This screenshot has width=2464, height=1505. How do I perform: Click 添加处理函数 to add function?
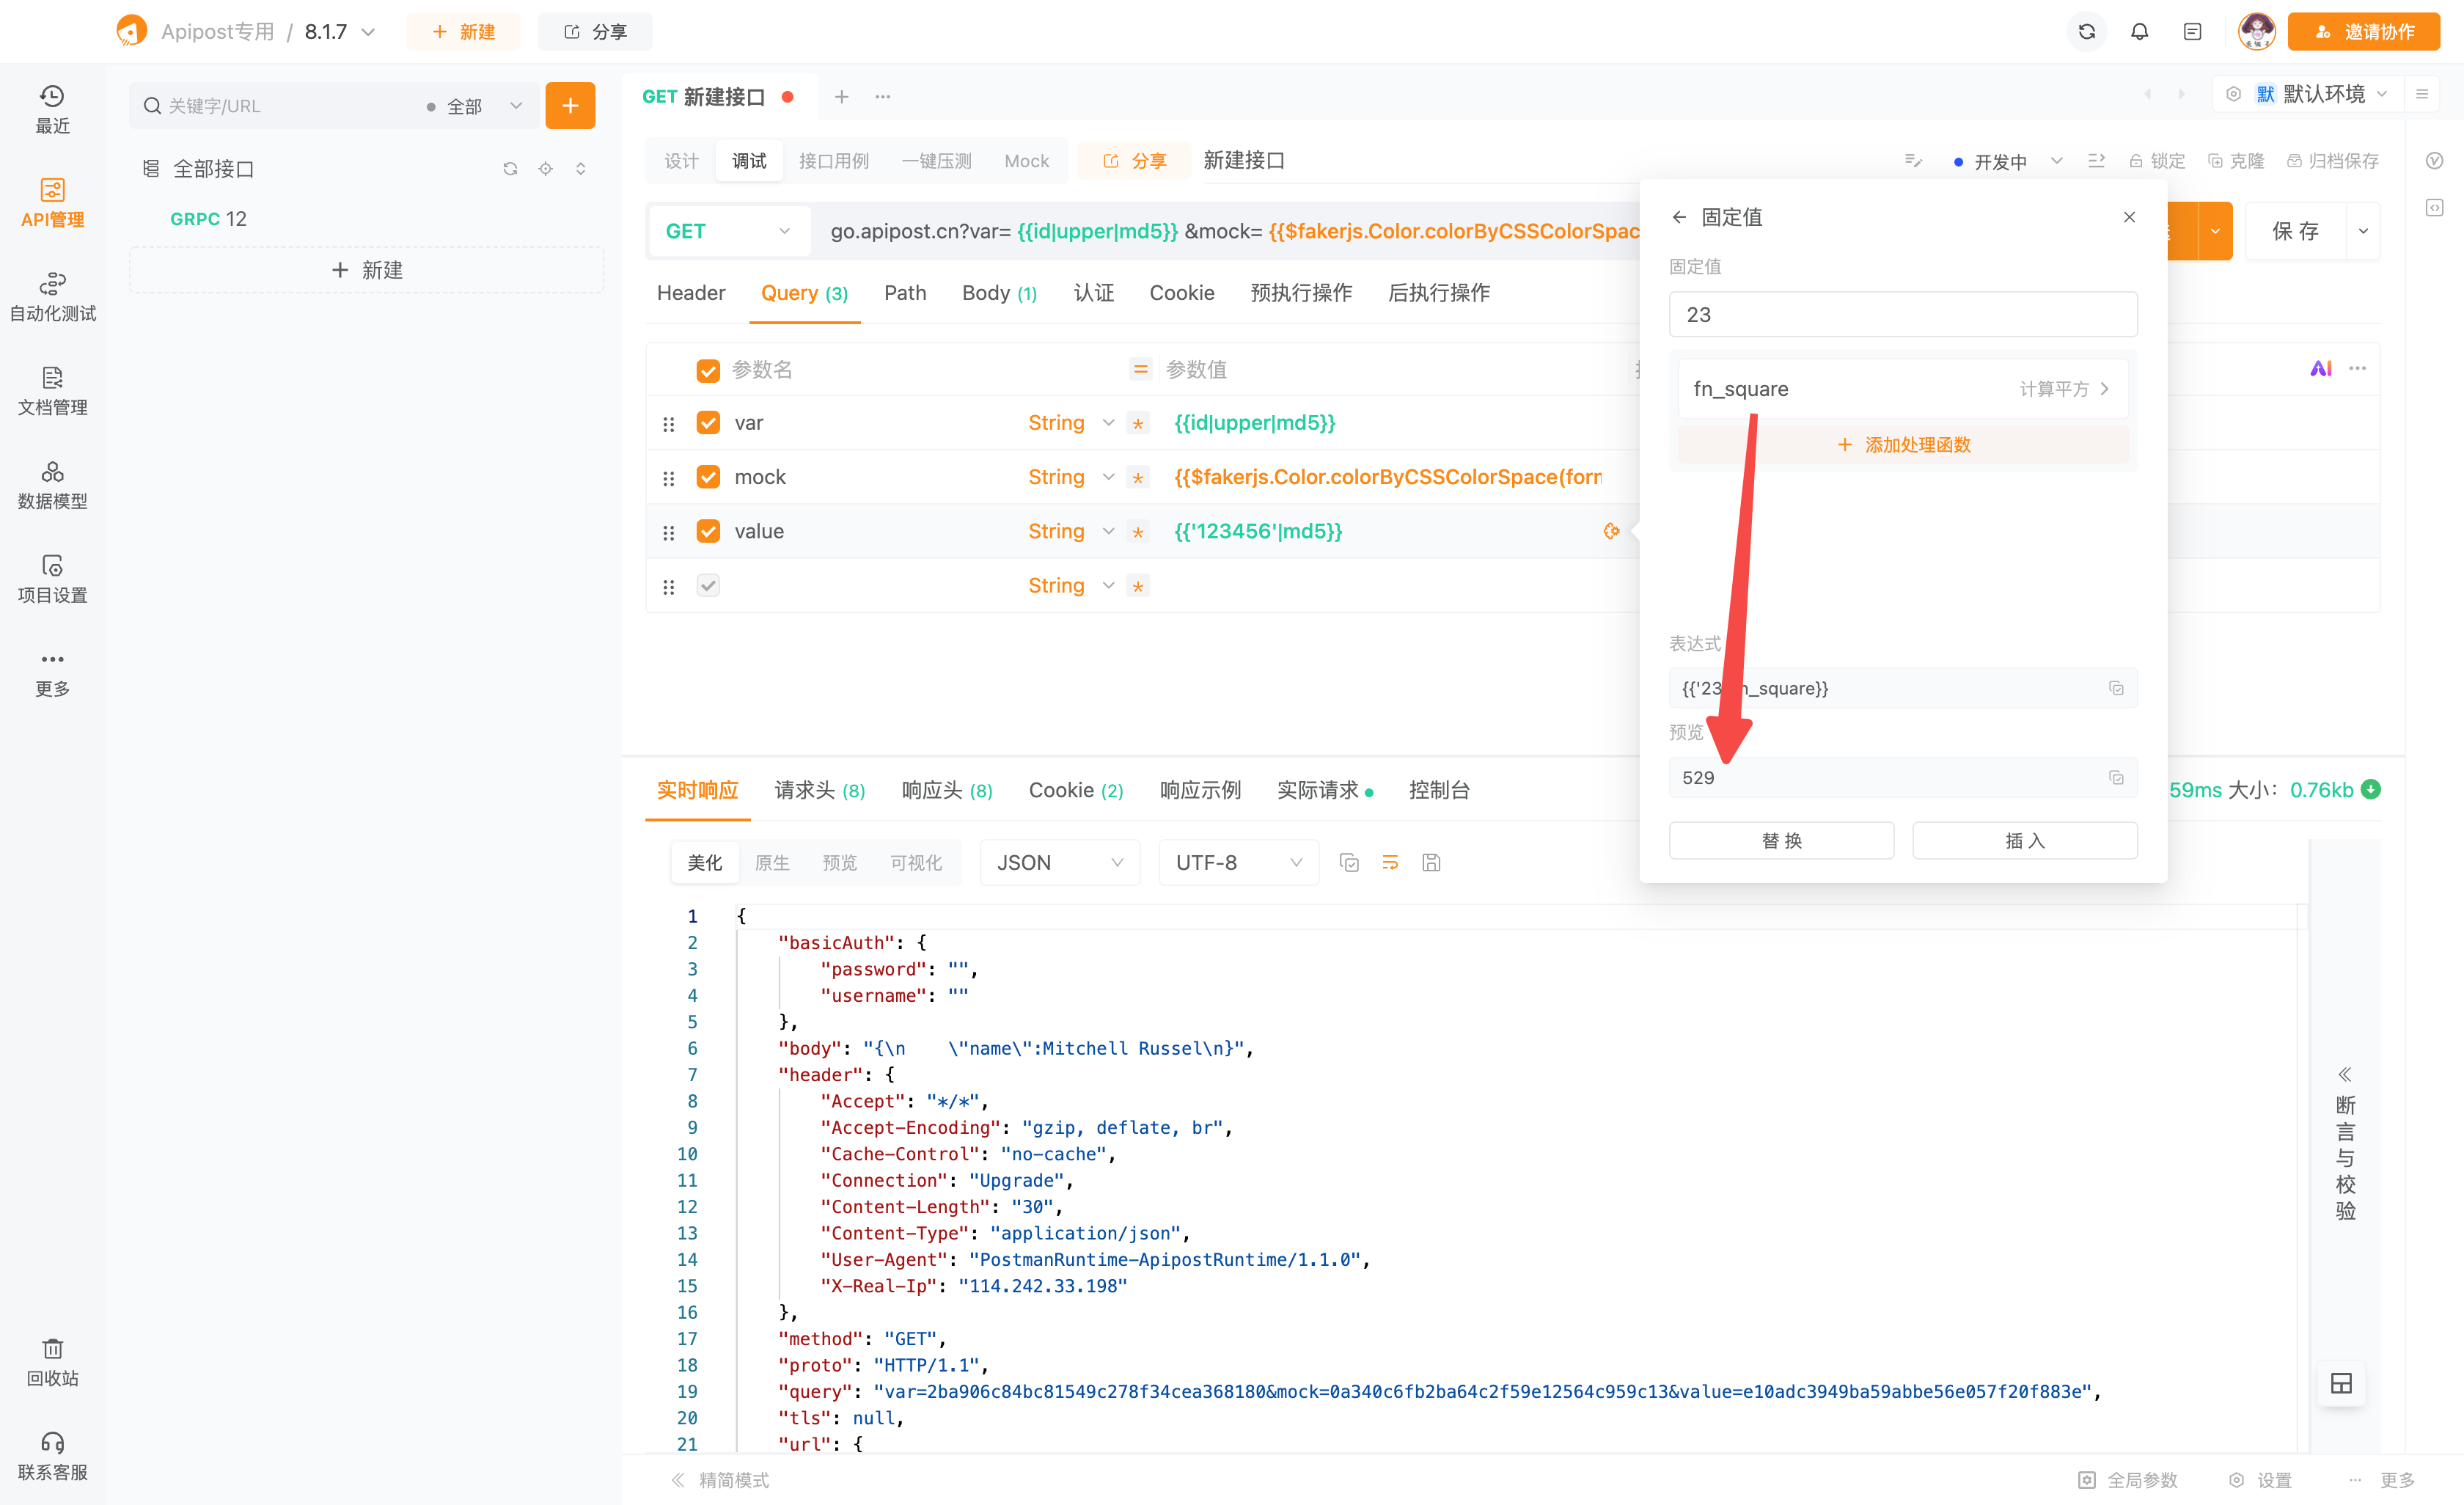click(1903, 445)
